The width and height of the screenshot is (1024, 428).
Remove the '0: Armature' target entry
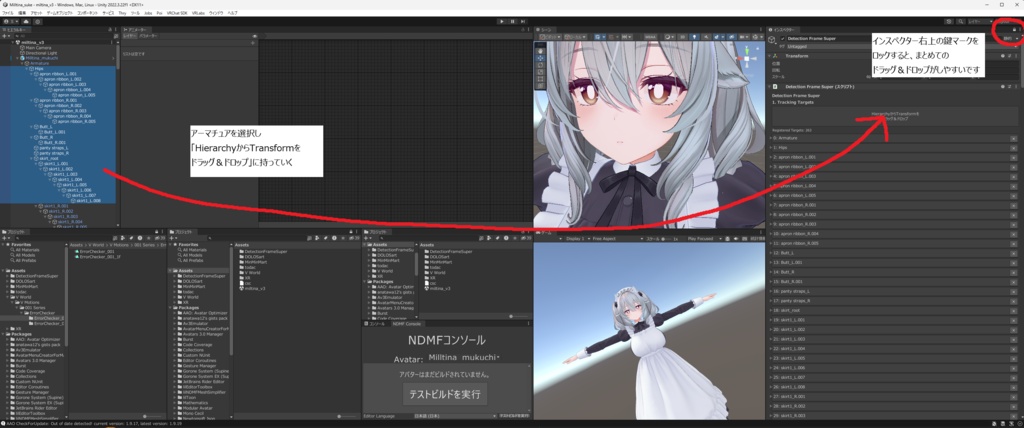1014,139
